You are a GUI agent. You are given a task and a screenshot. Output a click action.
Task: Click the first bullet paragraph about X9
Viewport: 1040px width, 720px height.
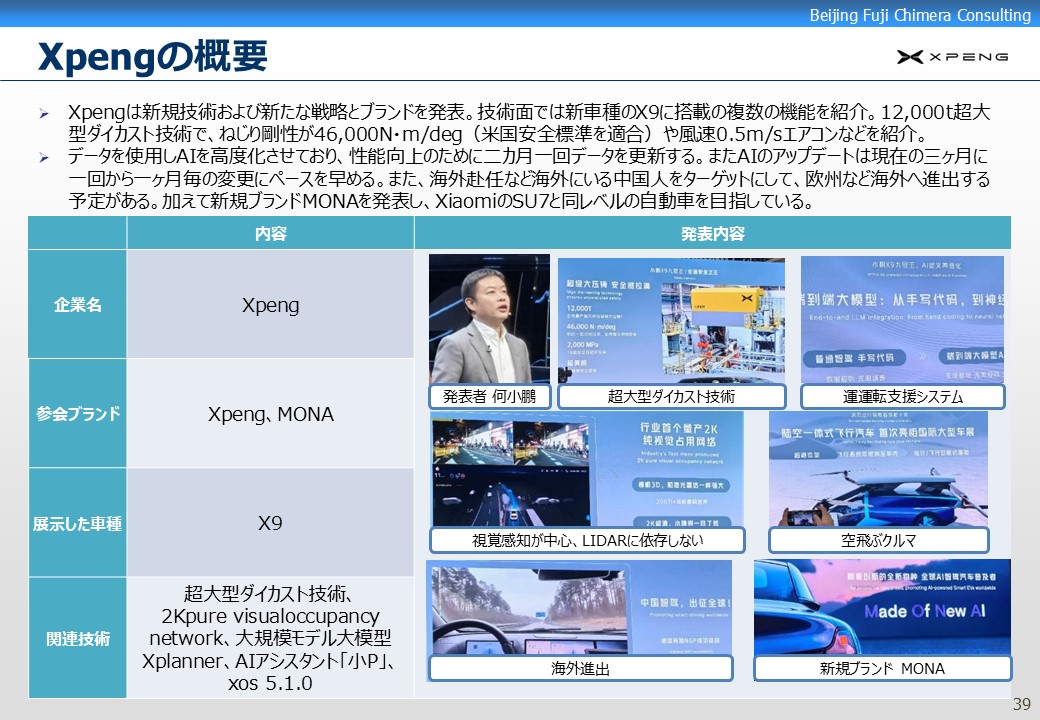(x=529, y=123)
